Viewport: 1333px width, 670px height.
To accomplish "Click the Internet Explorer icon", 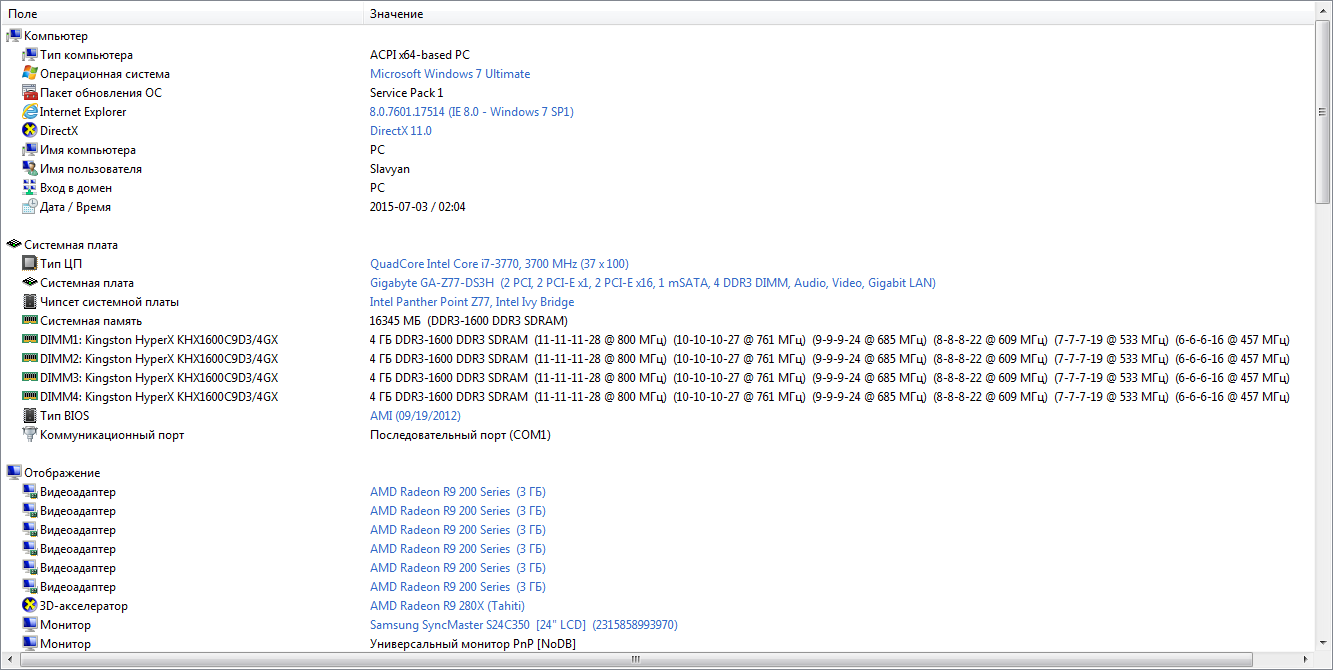I will [x=30, y=112].
